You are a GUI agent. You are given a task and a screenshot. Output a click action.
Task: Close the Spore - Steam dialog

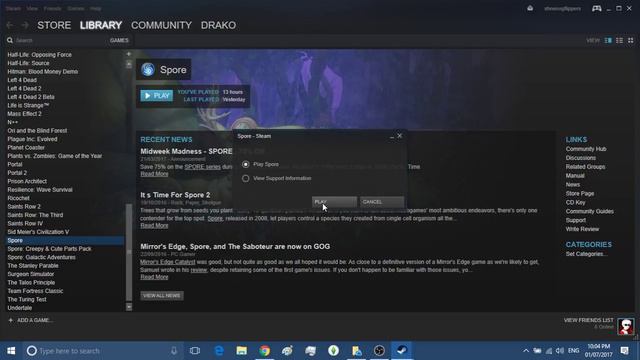click(x=400, y=136)
